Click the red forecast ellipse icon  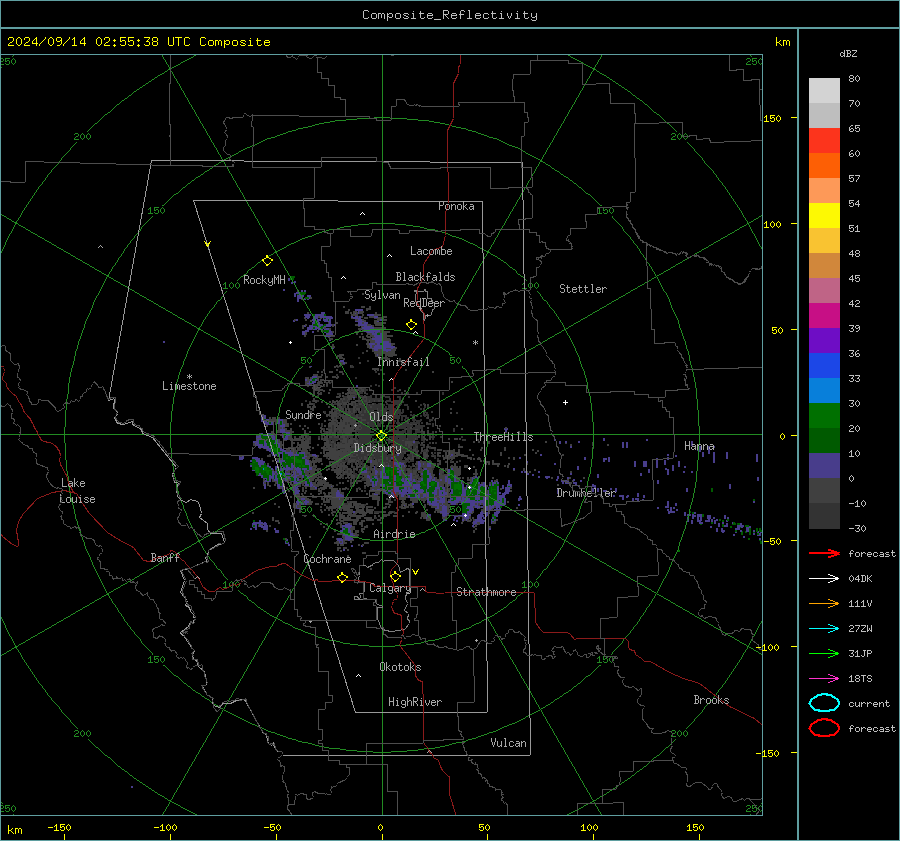pos(824,728)
